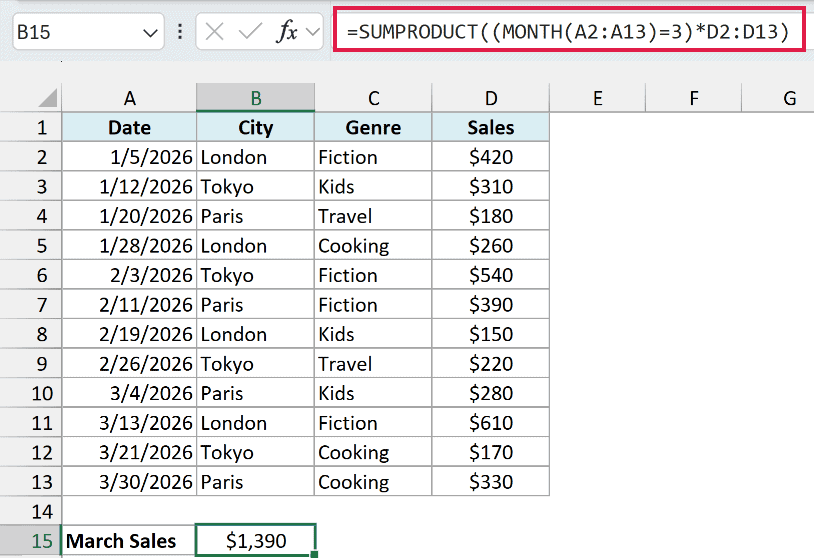The width and height of the screenshot is (814, 558).
Task: Select the 2/3/2026 date cell
Action: (129, 275)
